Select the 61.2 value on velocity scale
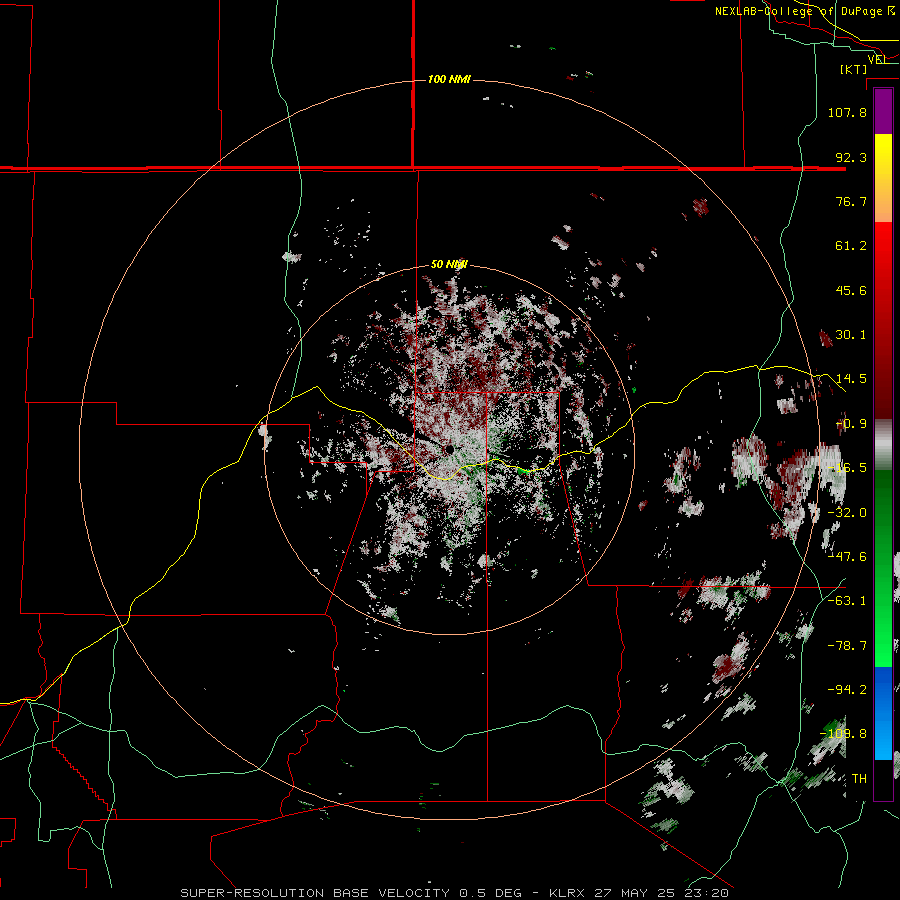Screen dimensions: 900x900 point(851,246)
